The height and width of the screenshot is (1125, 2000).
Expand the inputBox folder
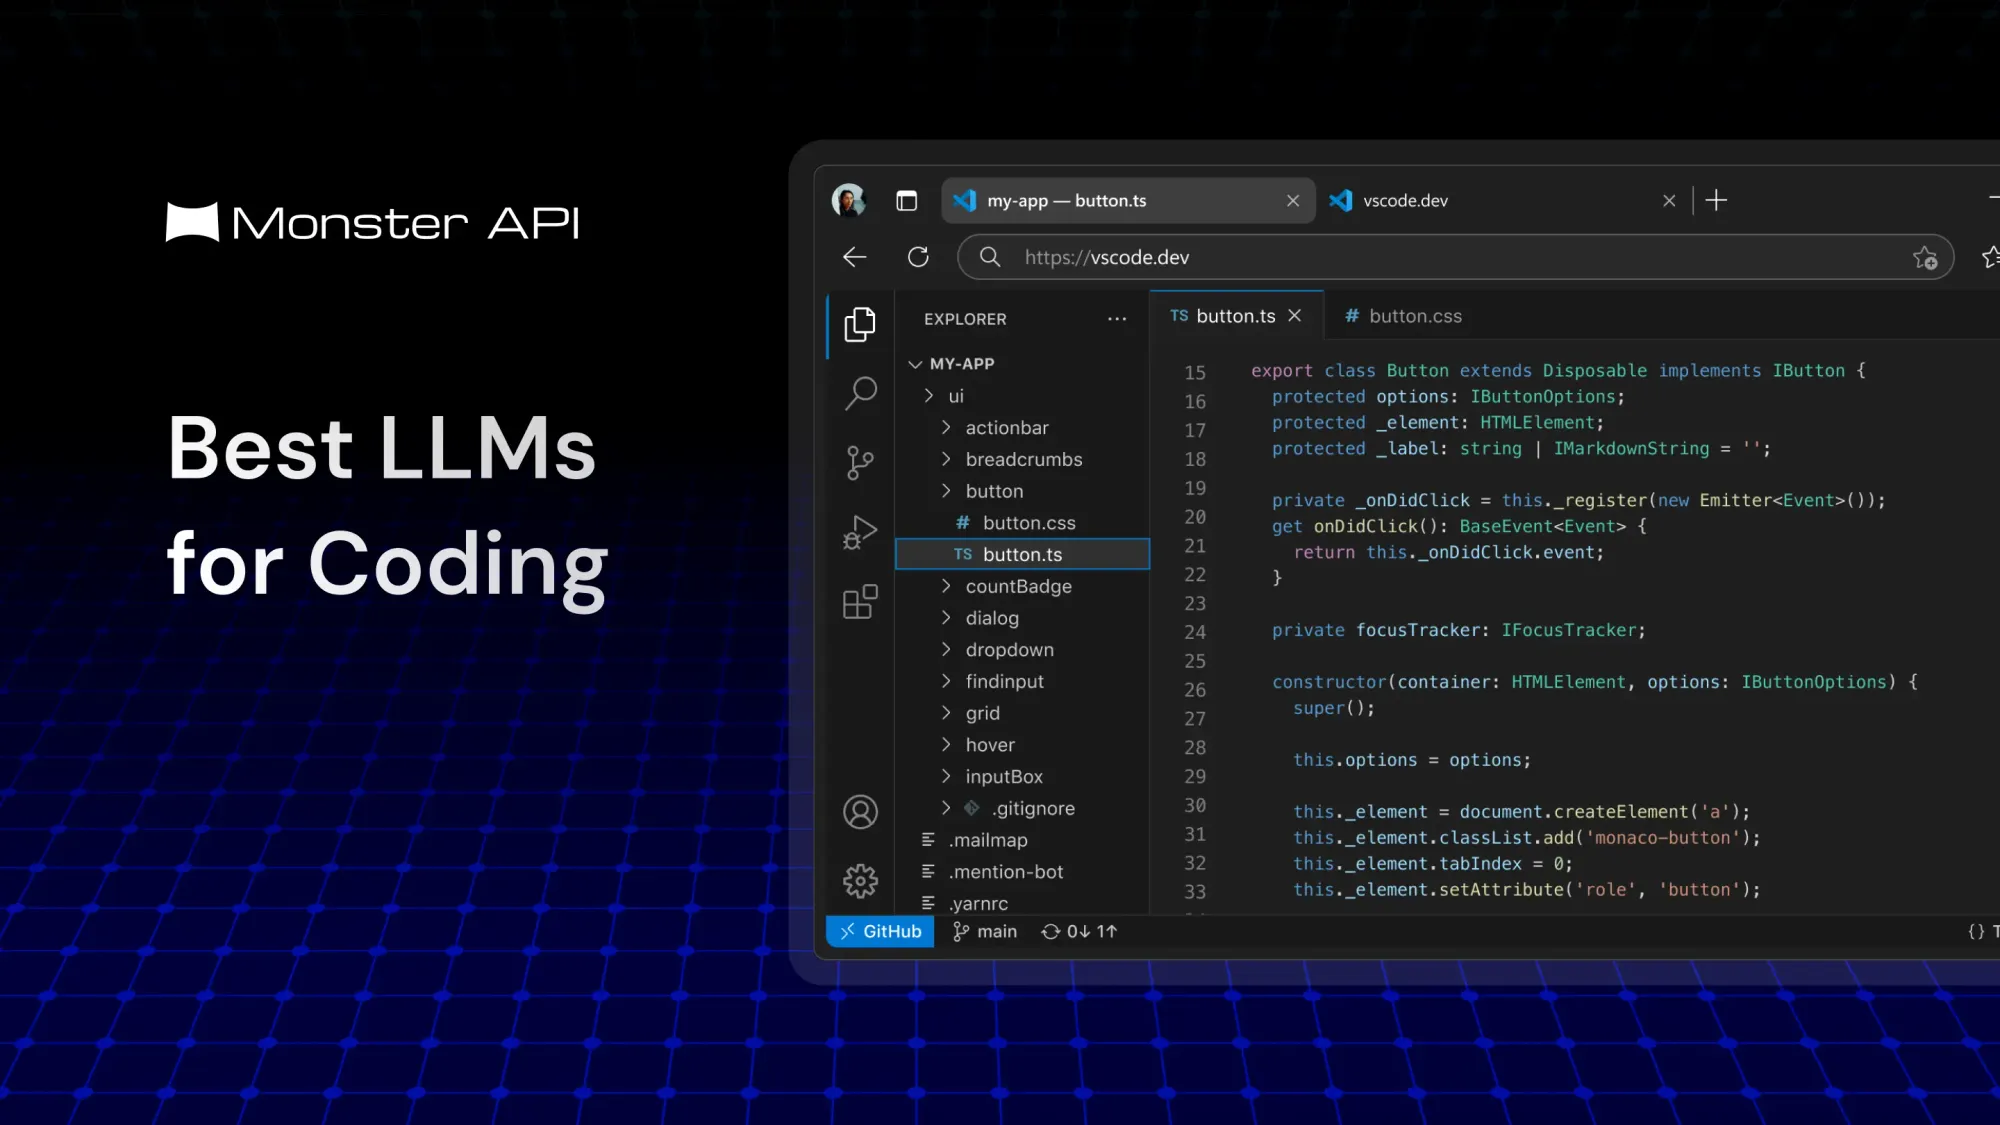(1022, 777)
